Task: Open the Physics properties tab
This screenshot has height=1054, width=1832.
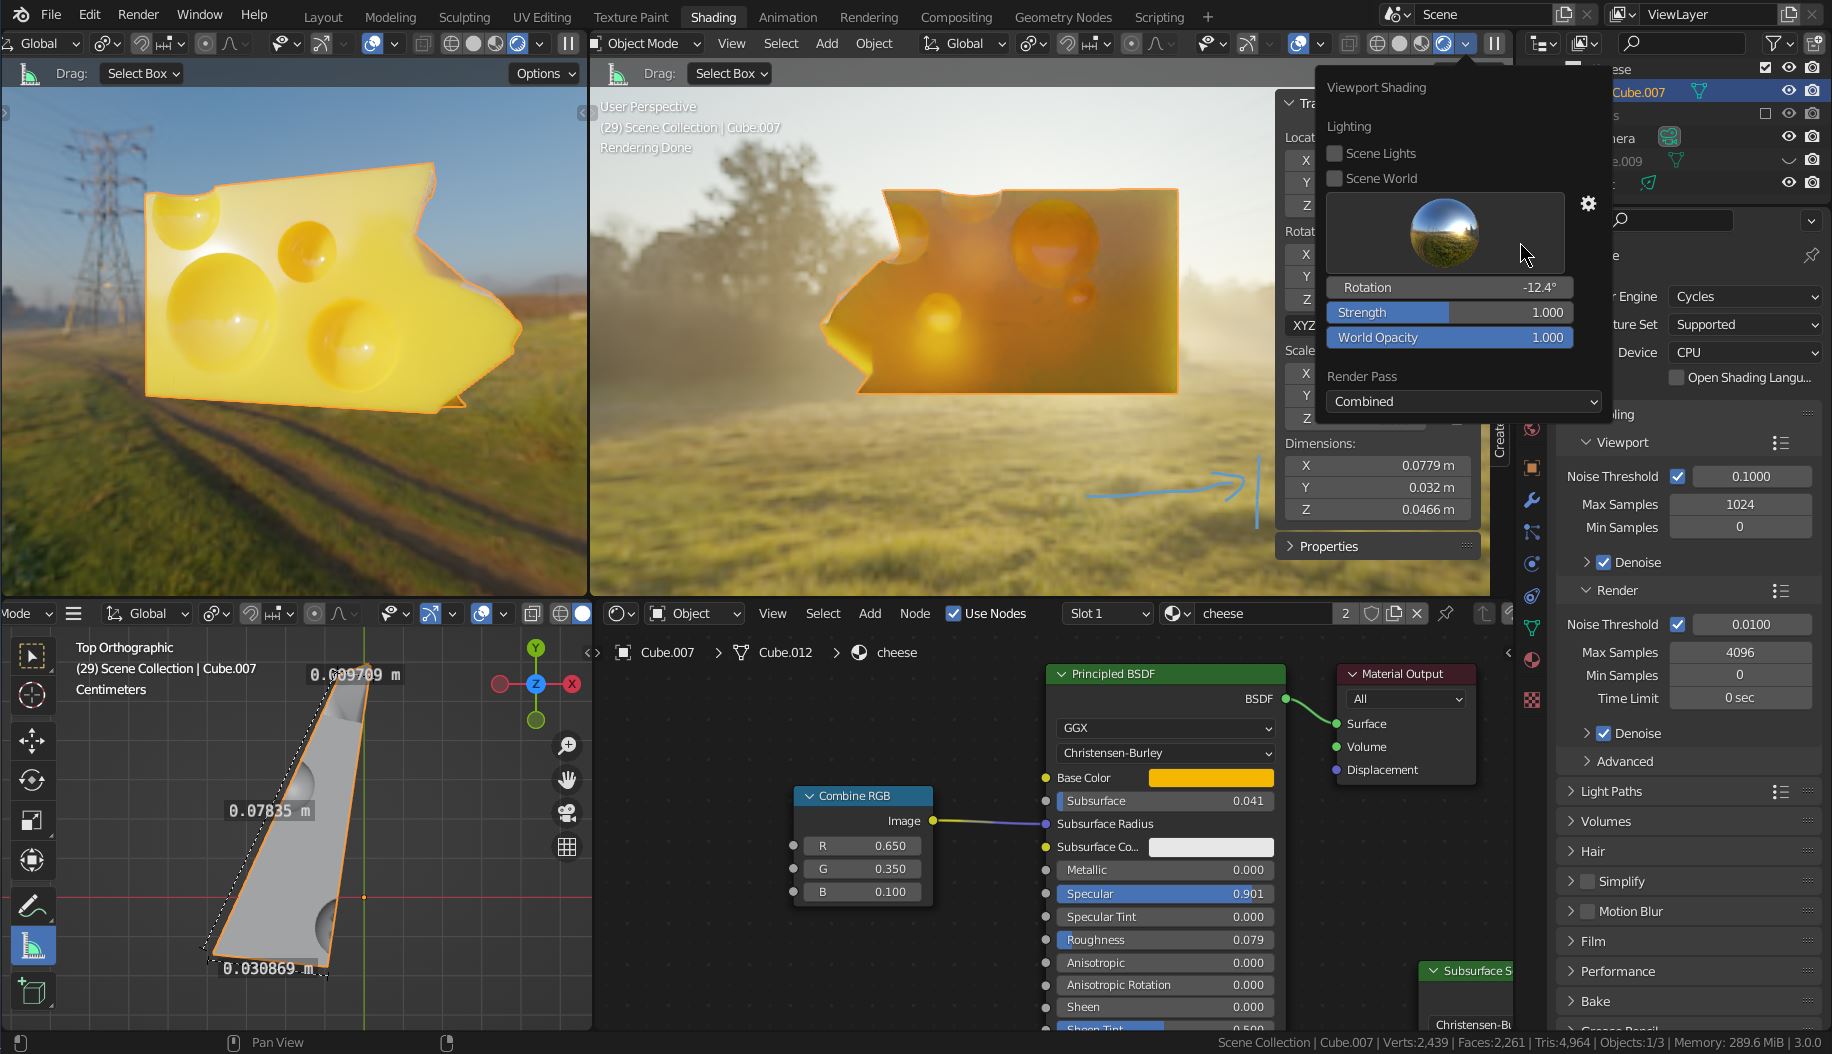Action: (1531, 564)
